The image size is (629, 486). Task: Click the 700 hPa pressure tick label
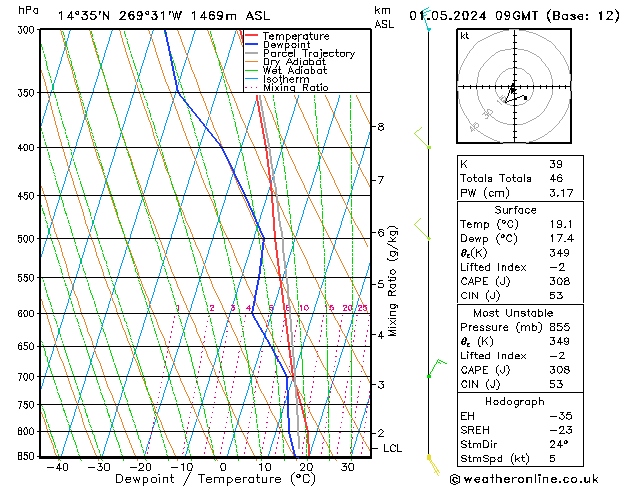coord(26,377)
